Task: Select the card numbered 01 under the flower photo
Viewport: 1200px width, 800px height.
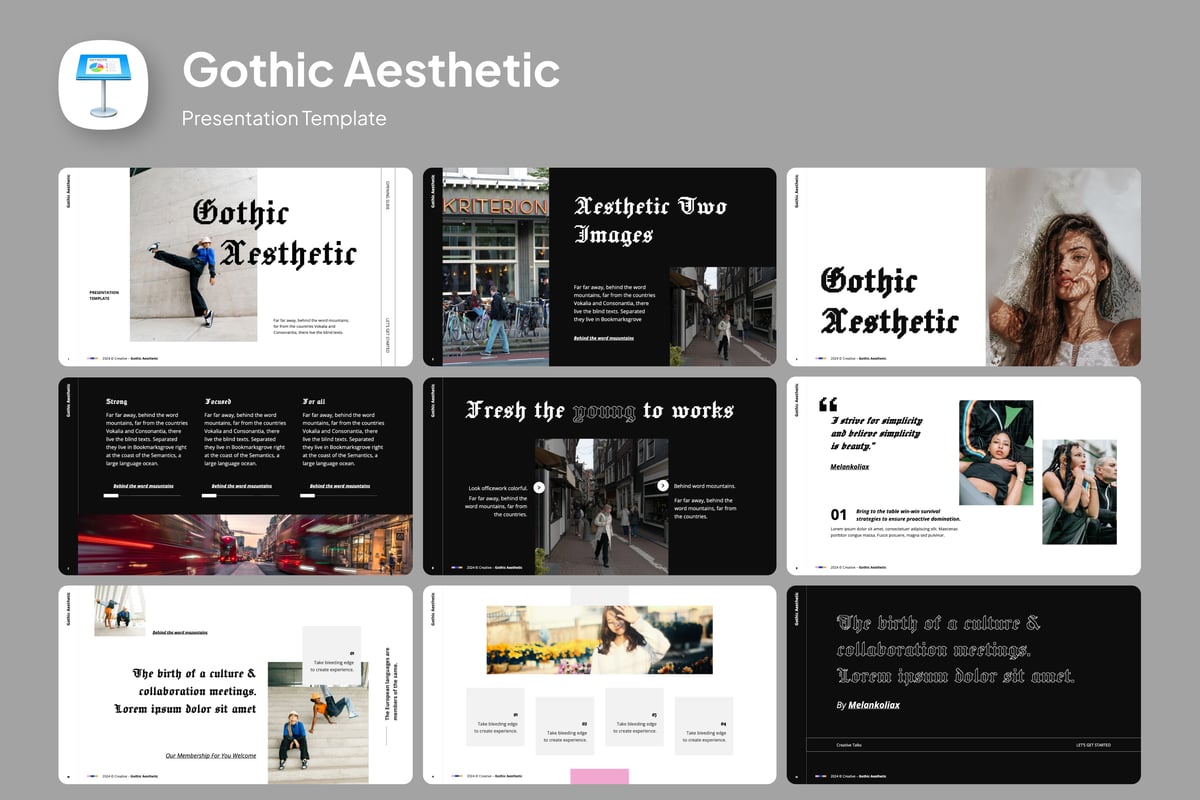Action: [x=495, y=717]
